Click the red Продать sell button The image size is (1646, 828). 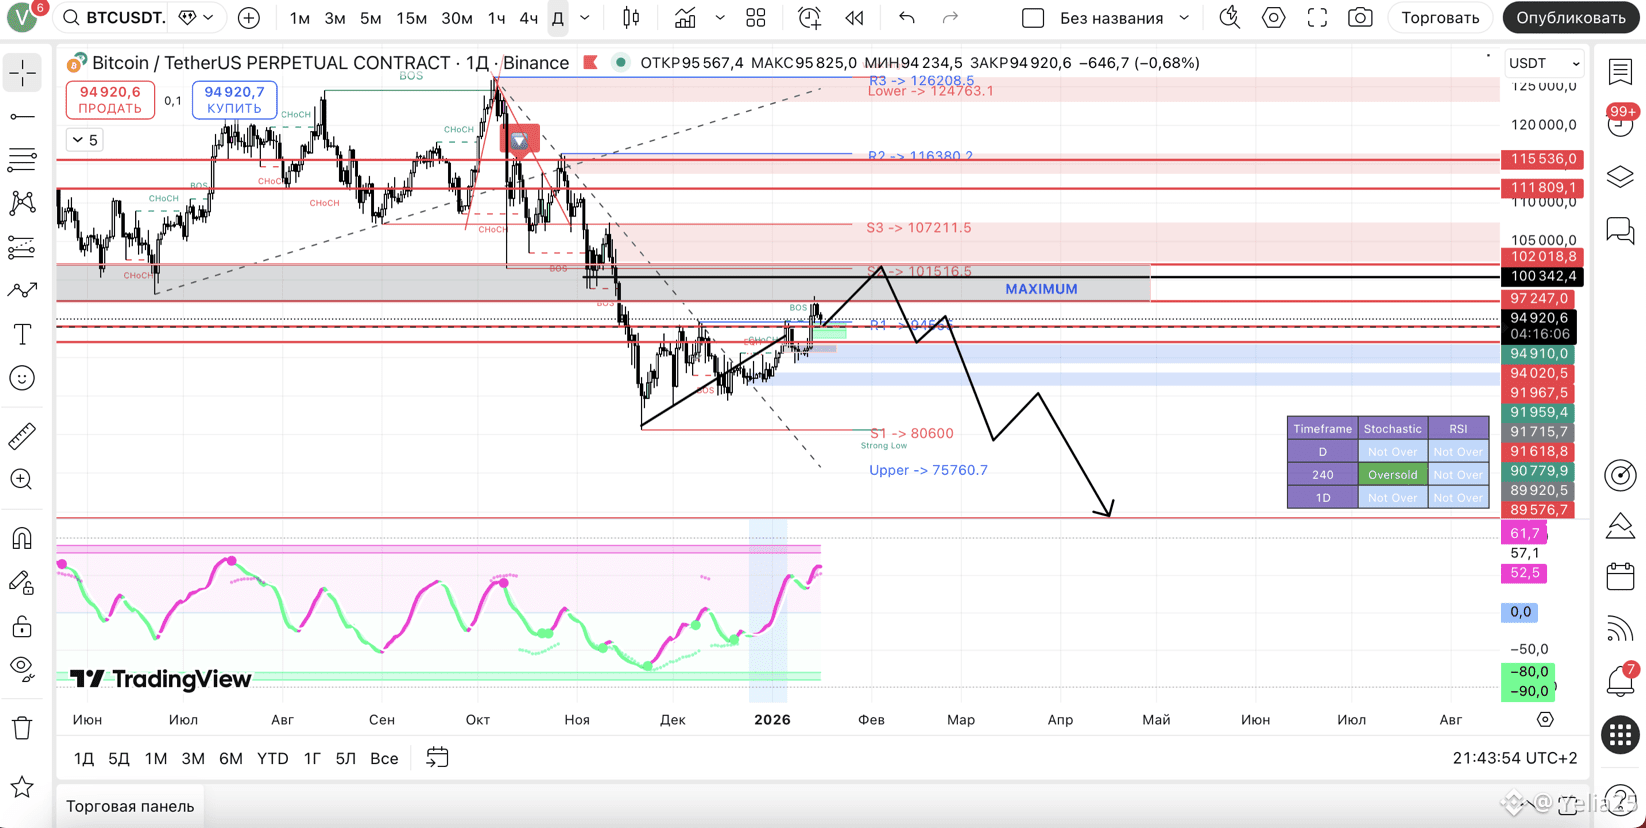[x=110, y=100]
